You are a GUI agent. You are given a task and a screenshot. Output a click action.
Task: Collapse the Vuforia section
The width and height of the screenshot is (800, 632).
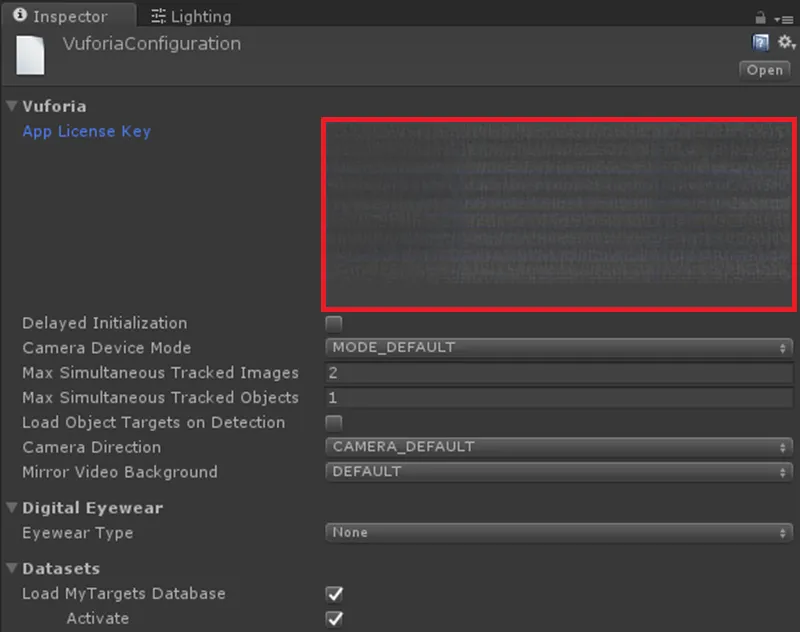(12, 107)
